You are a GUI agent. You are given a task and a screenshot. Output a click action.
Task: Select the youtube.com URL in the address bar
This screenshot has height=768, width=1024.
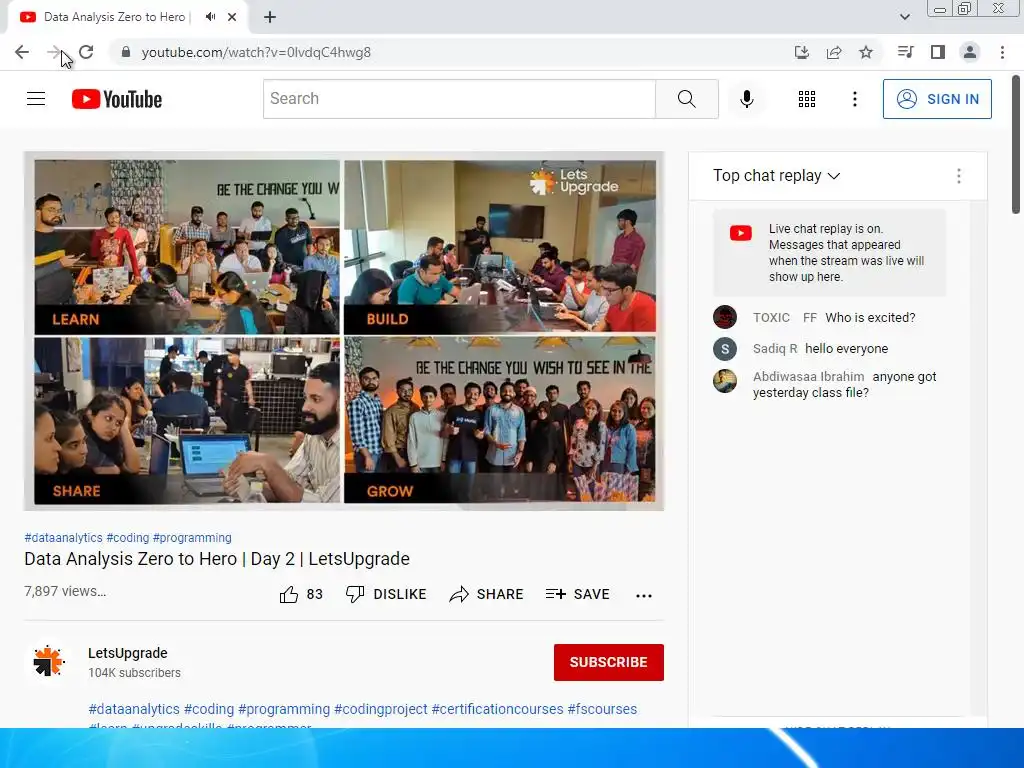tap(256, 52)
